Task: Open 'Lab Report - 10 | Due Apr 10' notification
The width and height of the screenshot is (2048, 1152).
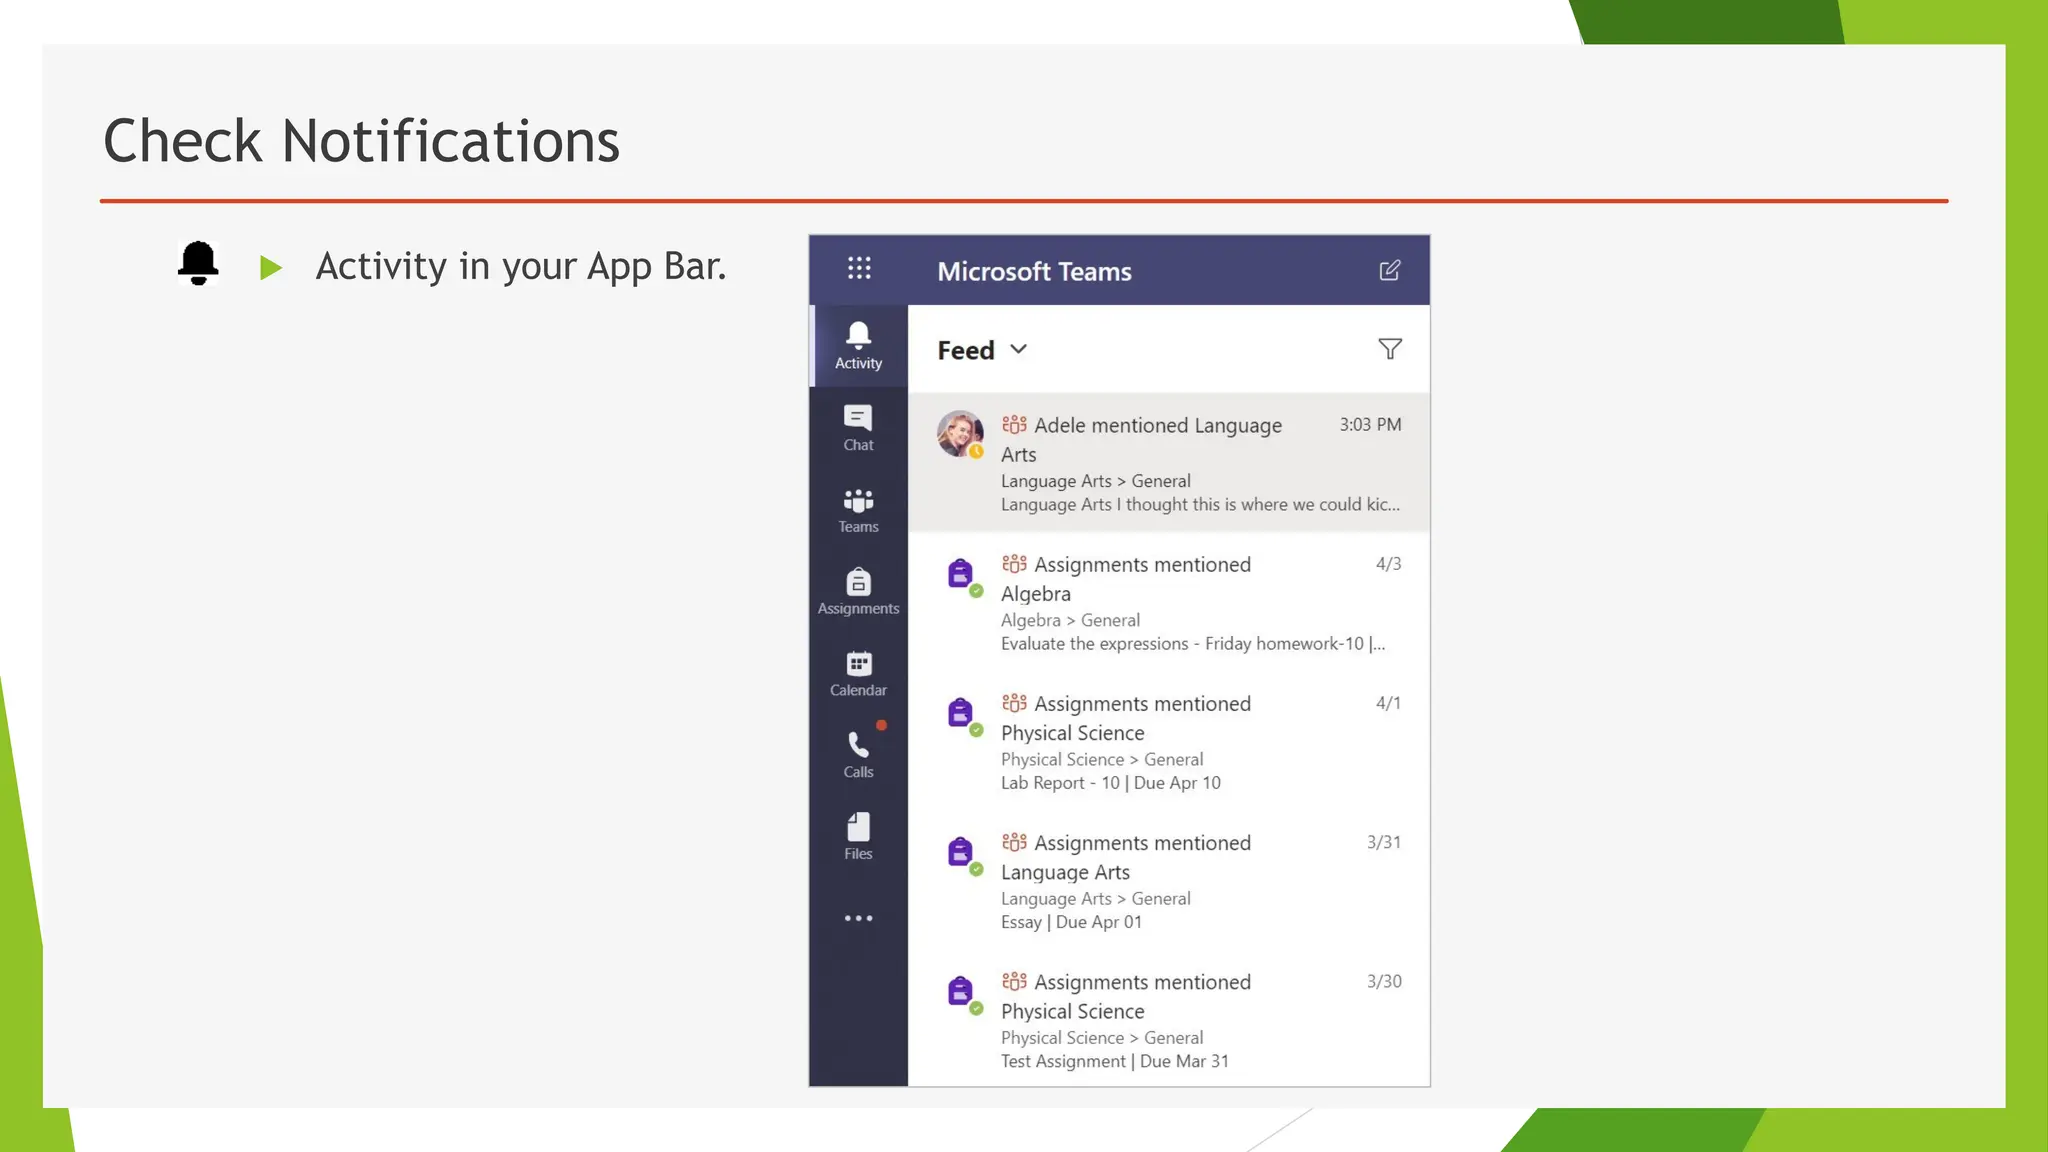Action: coord(1169,741)
